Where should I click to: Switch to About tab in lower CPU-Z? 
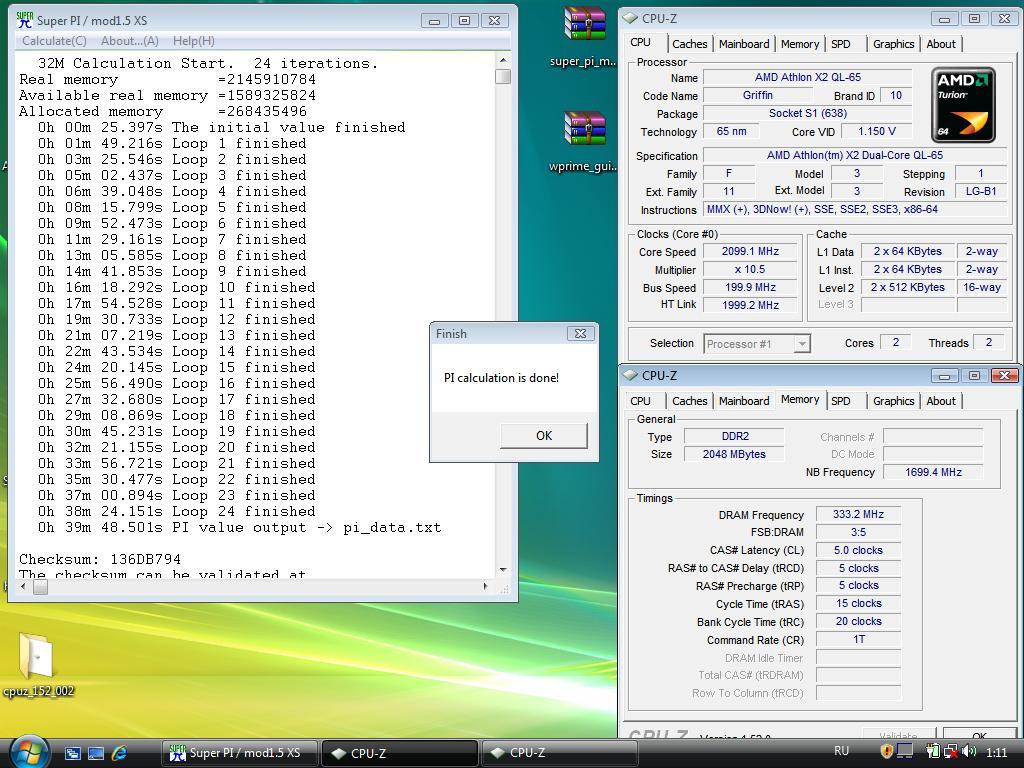coord(940,401)
